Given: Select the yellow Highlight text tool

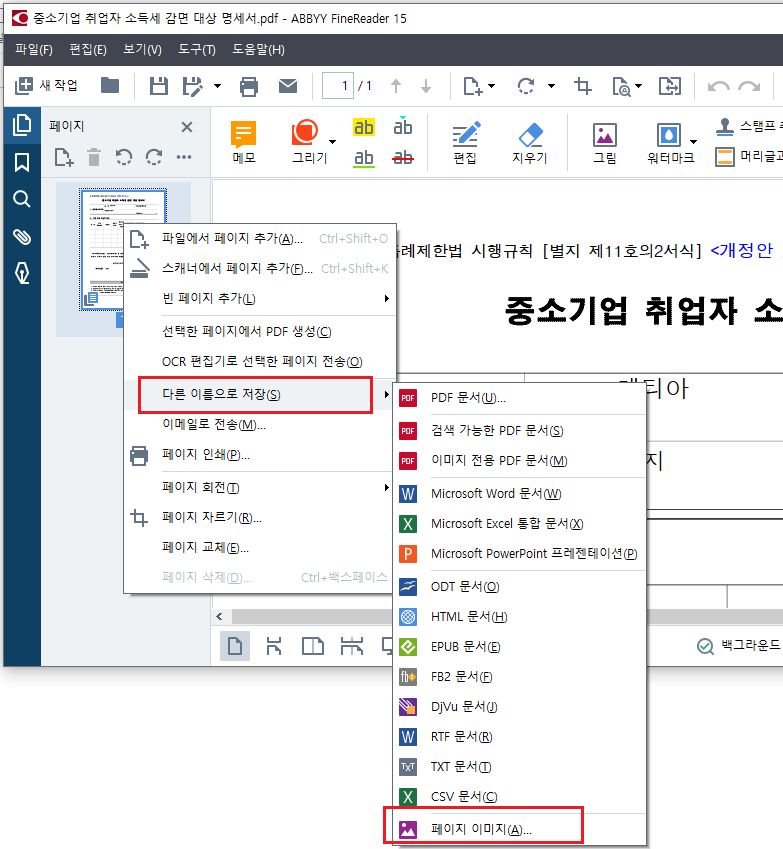Looking at the screenshot, I should 363,127.
